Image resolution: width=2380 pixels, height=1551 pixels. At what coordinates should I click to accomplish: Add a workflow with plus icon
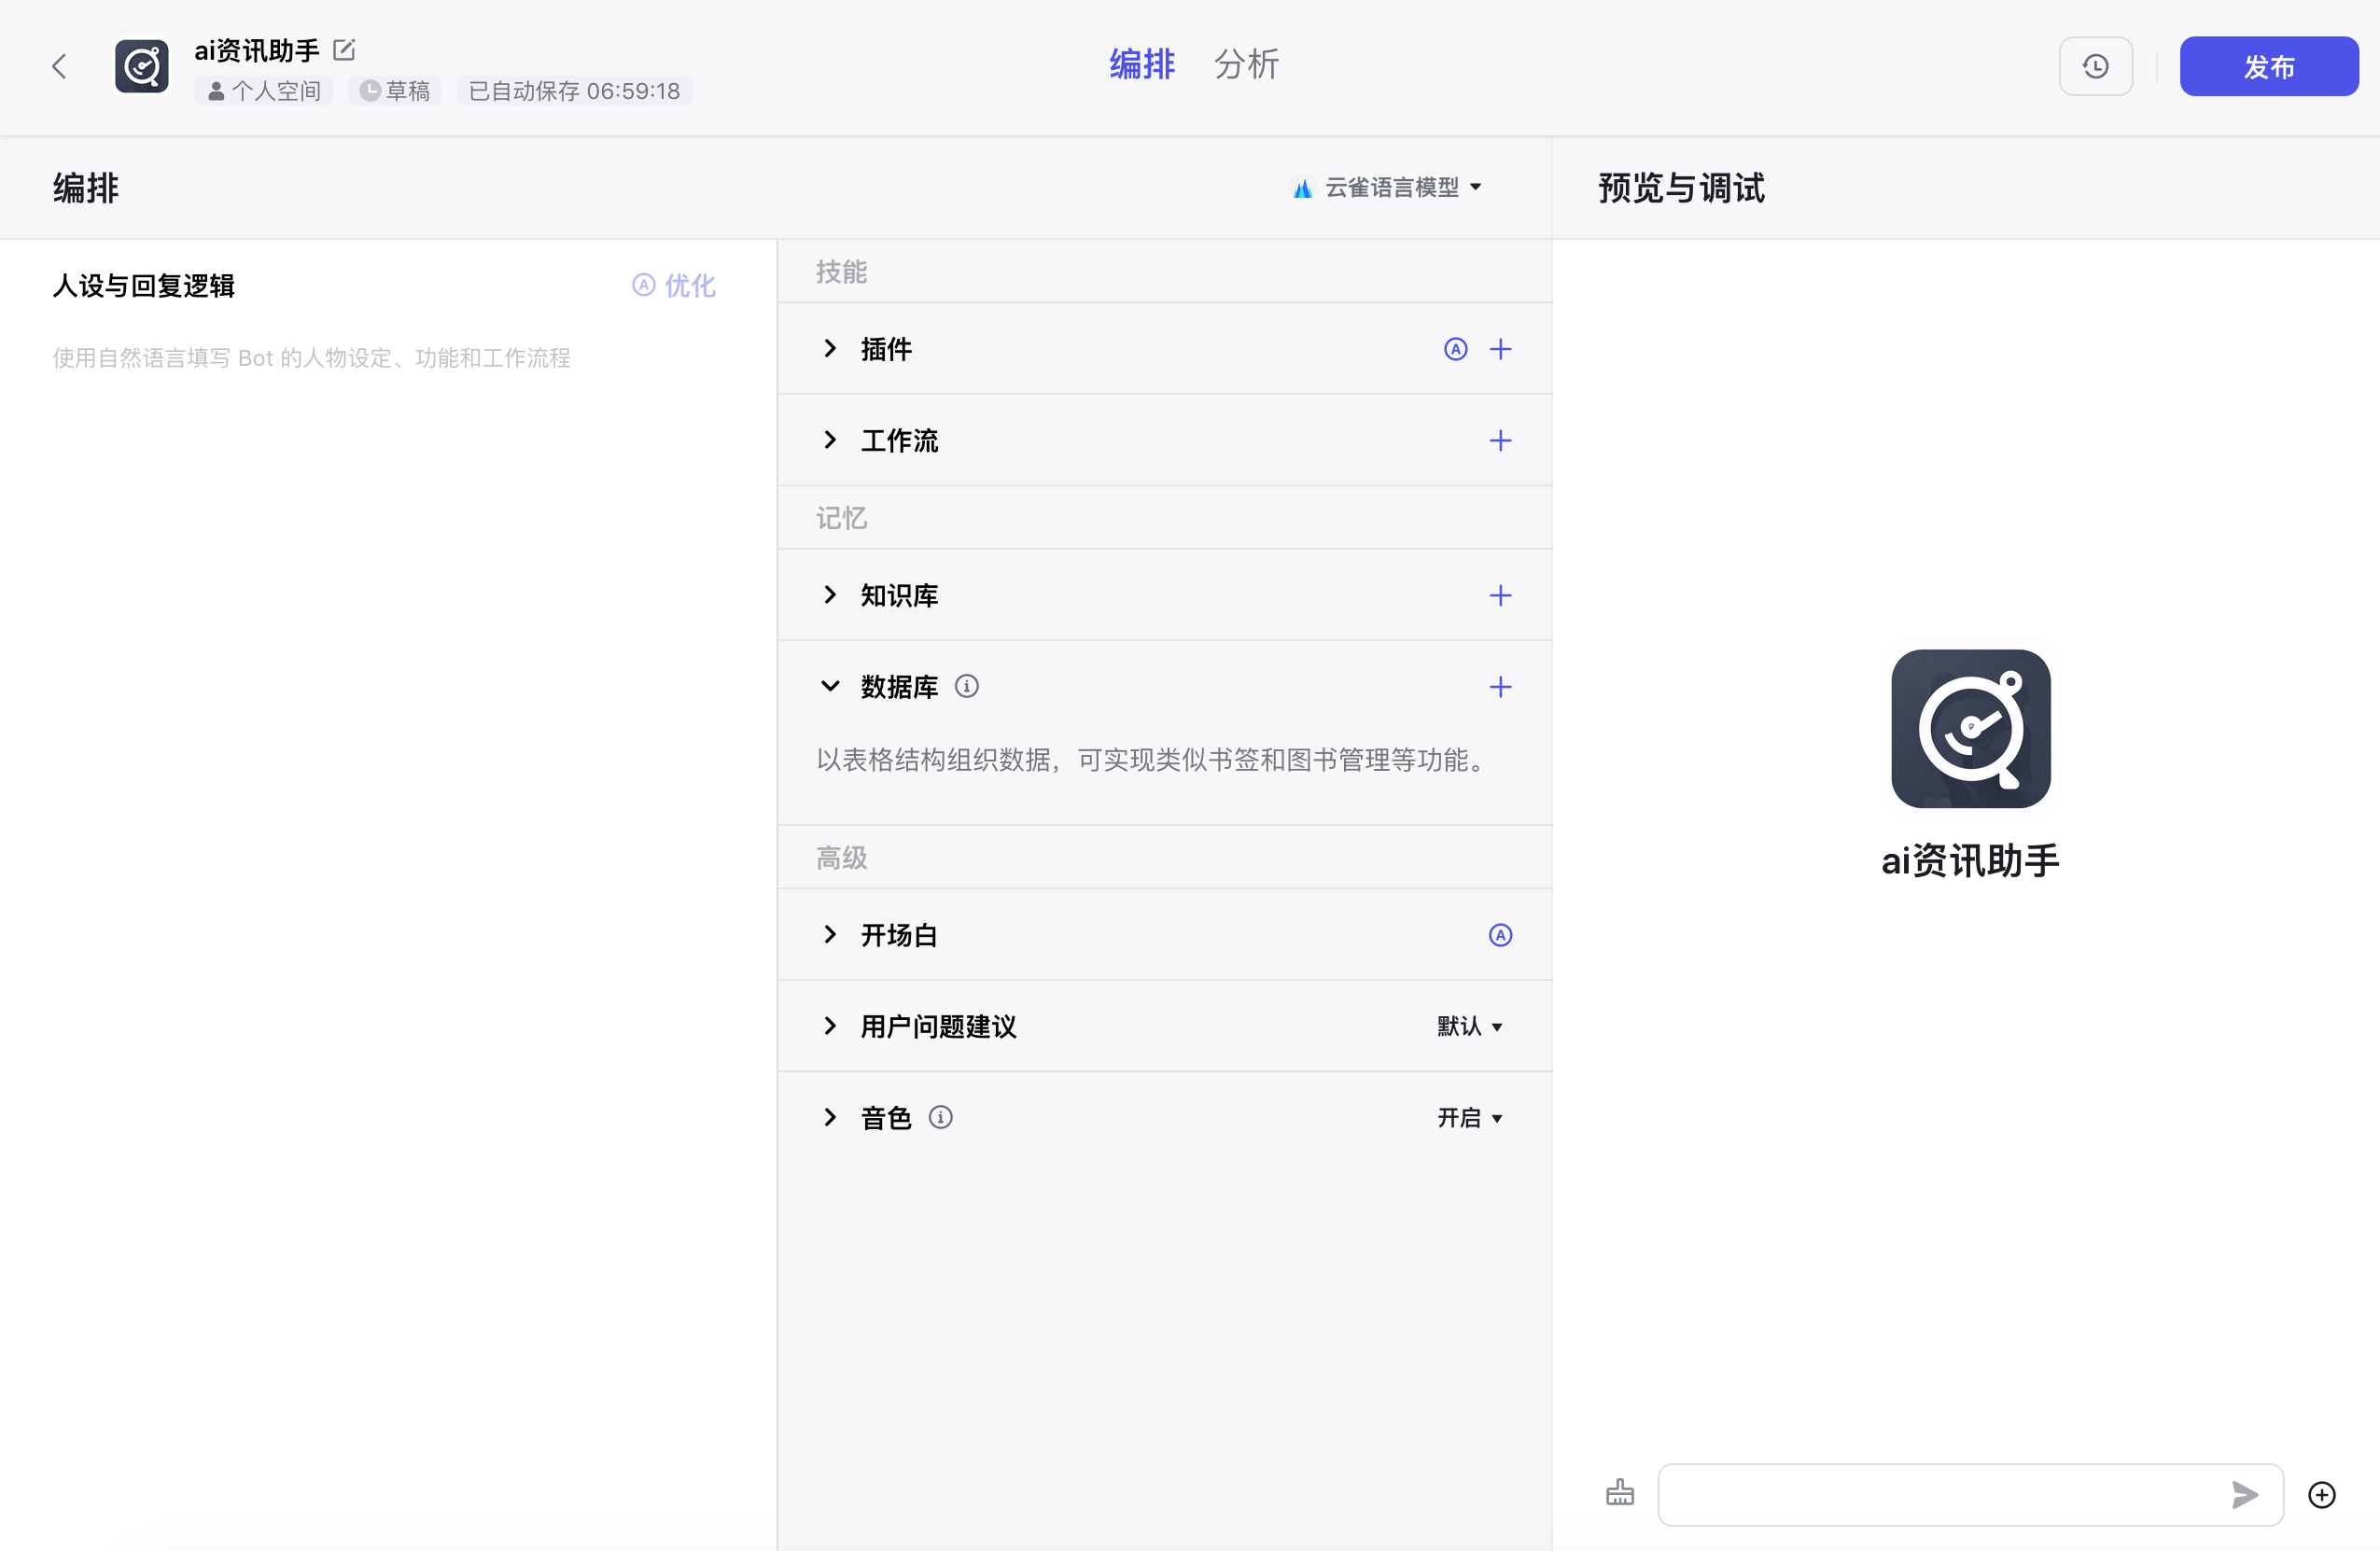(1500, 440)
